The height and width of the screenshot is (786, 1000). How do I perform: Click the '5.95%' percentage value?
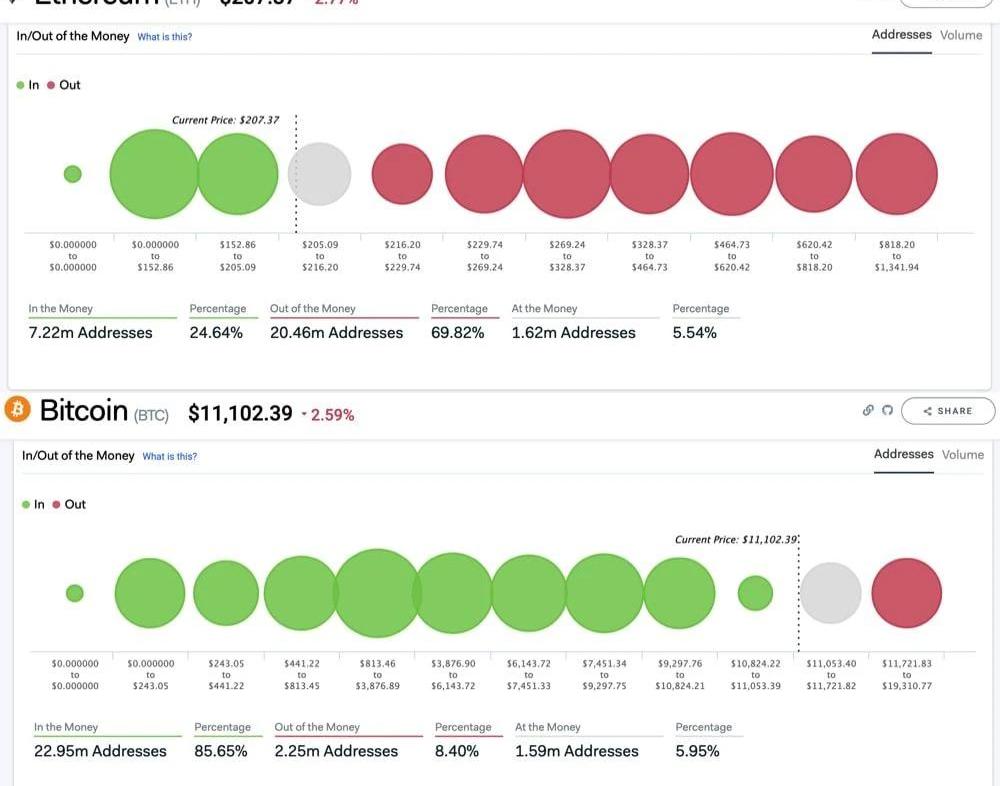[x=697, y=751]
